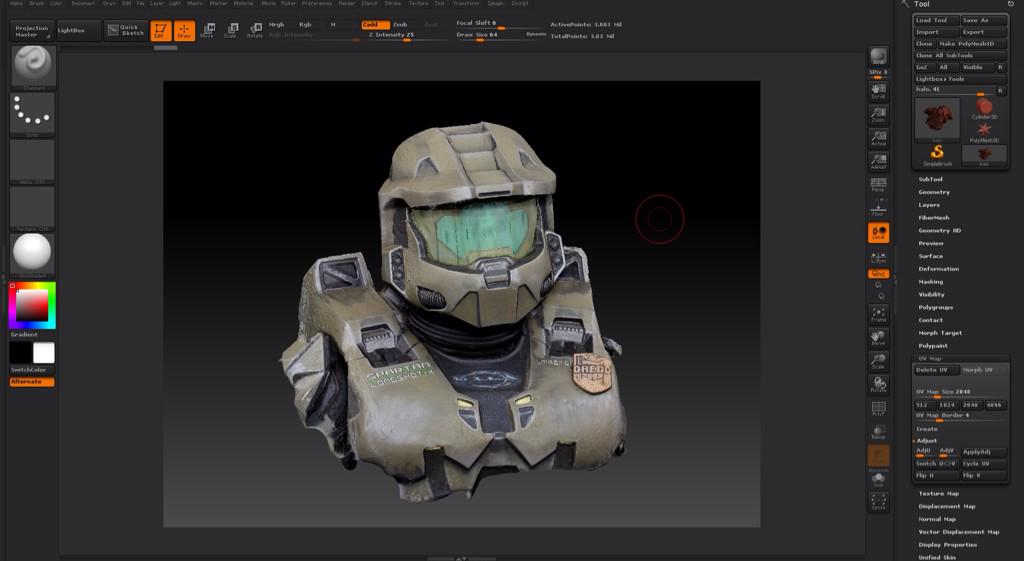
Task: Toggle Local symmetry orange button
Action: click(878, 232)
